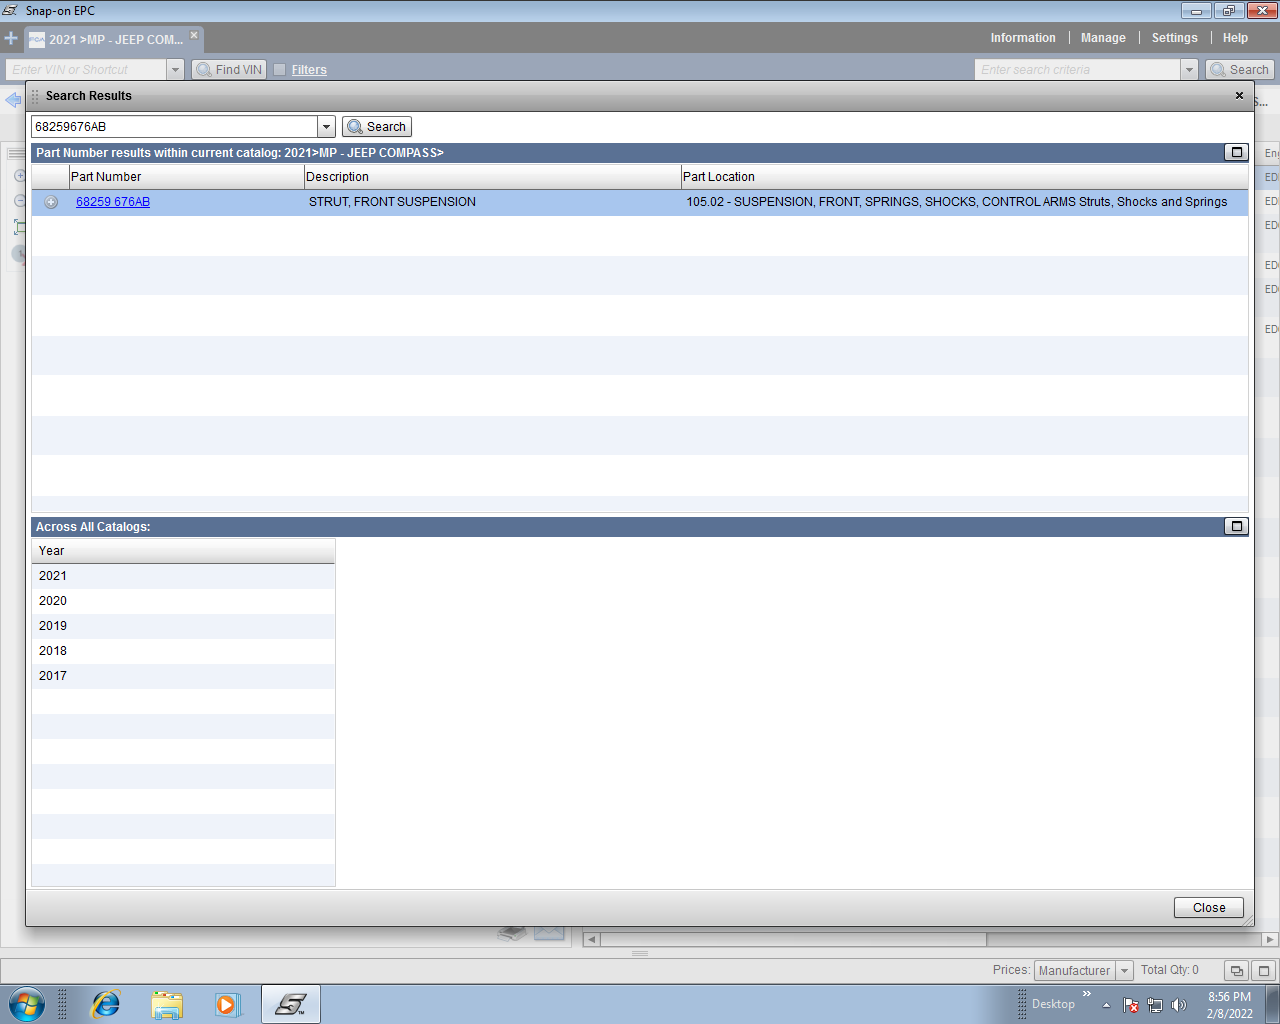The height and width of the screenshot is (1024, 1280).
Task: Open part number link 68259 676AB
Action: (x=113, y=202)
